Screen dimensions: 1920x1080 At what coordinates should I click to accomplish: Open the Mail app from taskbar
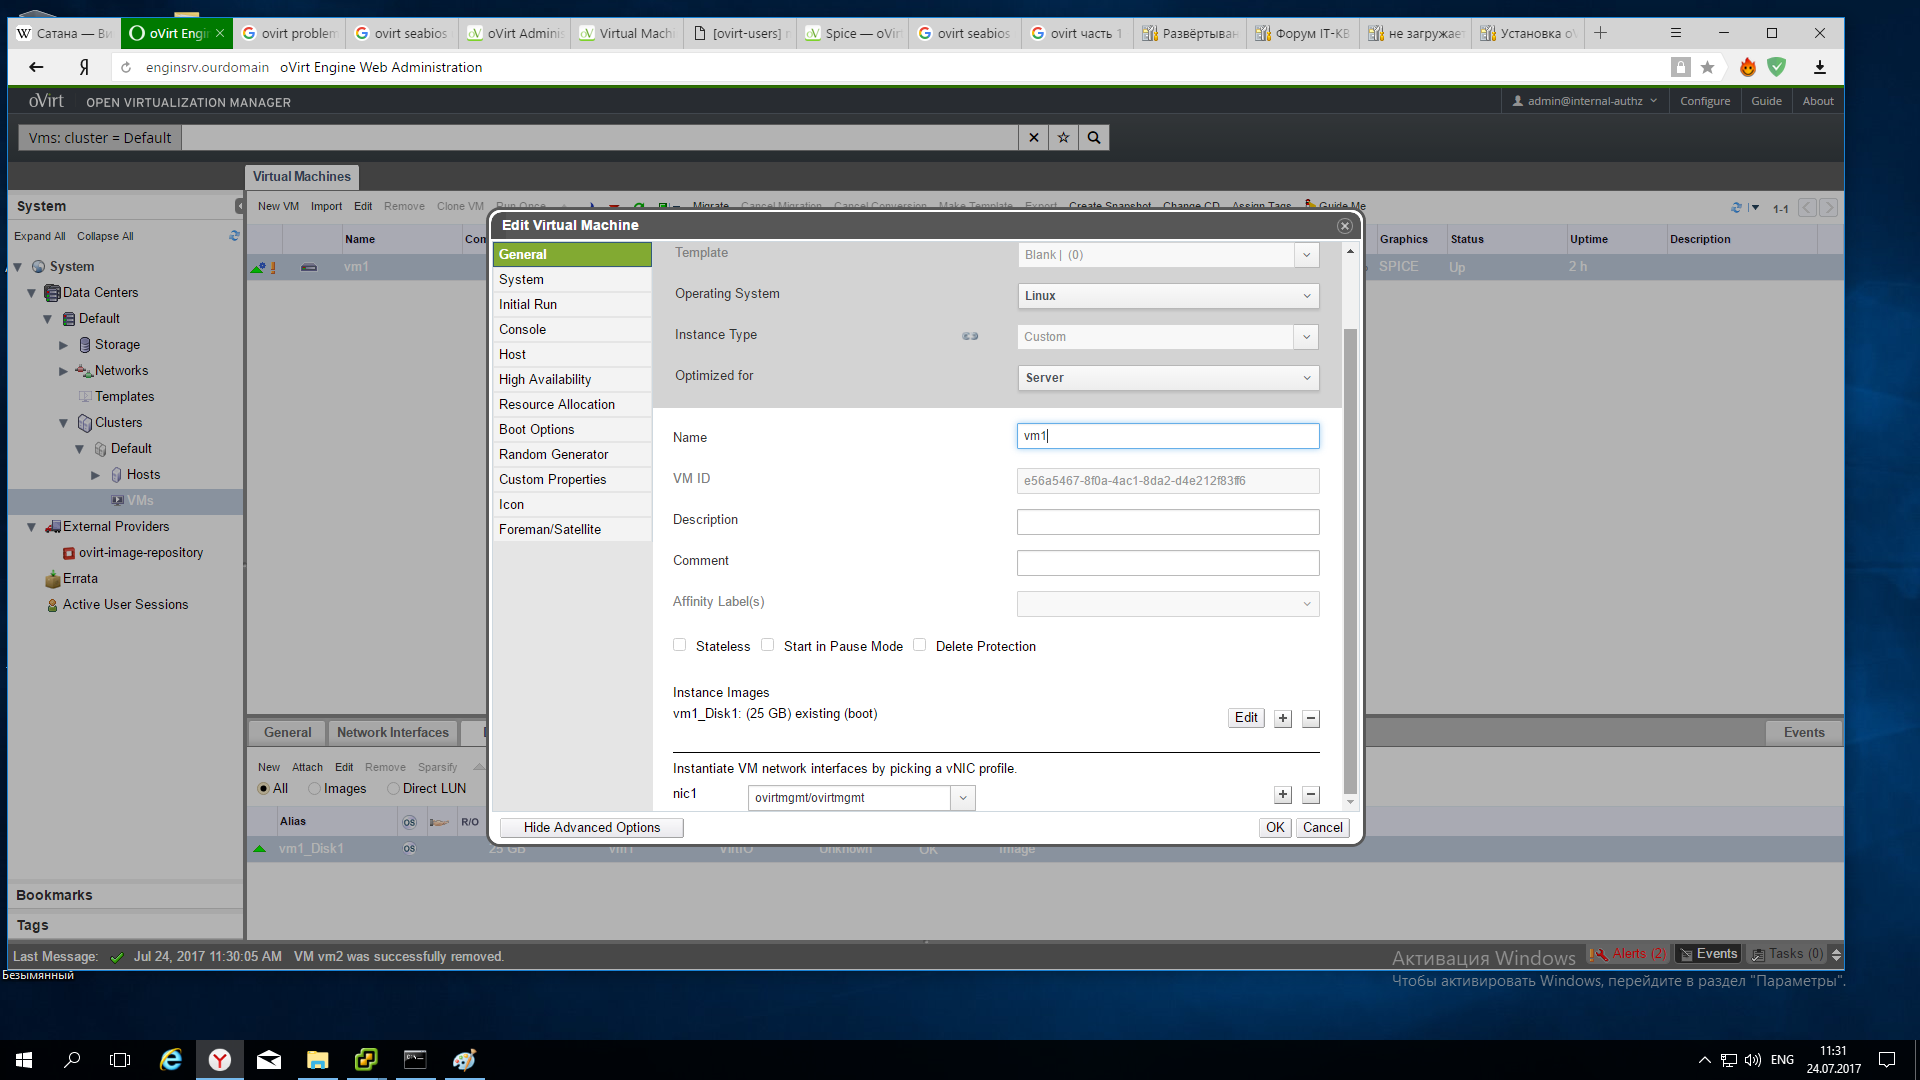(x=269, y=1059)
